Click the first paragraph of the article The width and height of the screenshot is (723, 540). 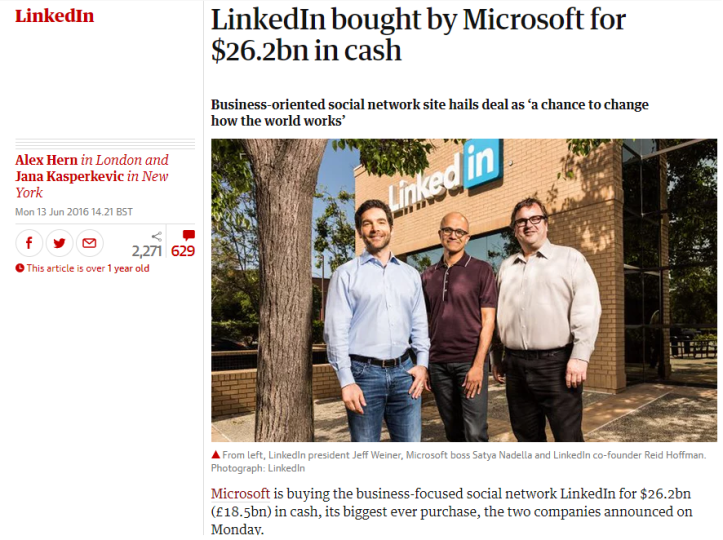click(460, 511)
